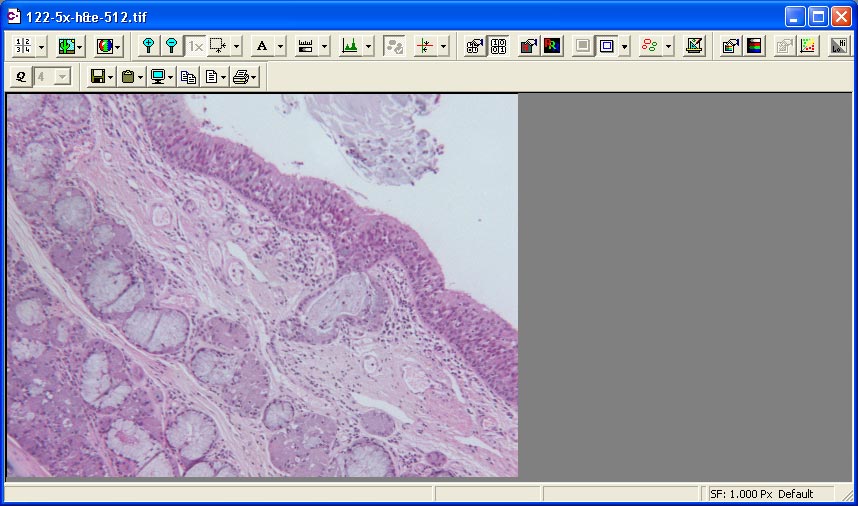Expand the dropdown arrow beside the color wheel
This screenshot has height=506, width=858.
pos(118,46)
